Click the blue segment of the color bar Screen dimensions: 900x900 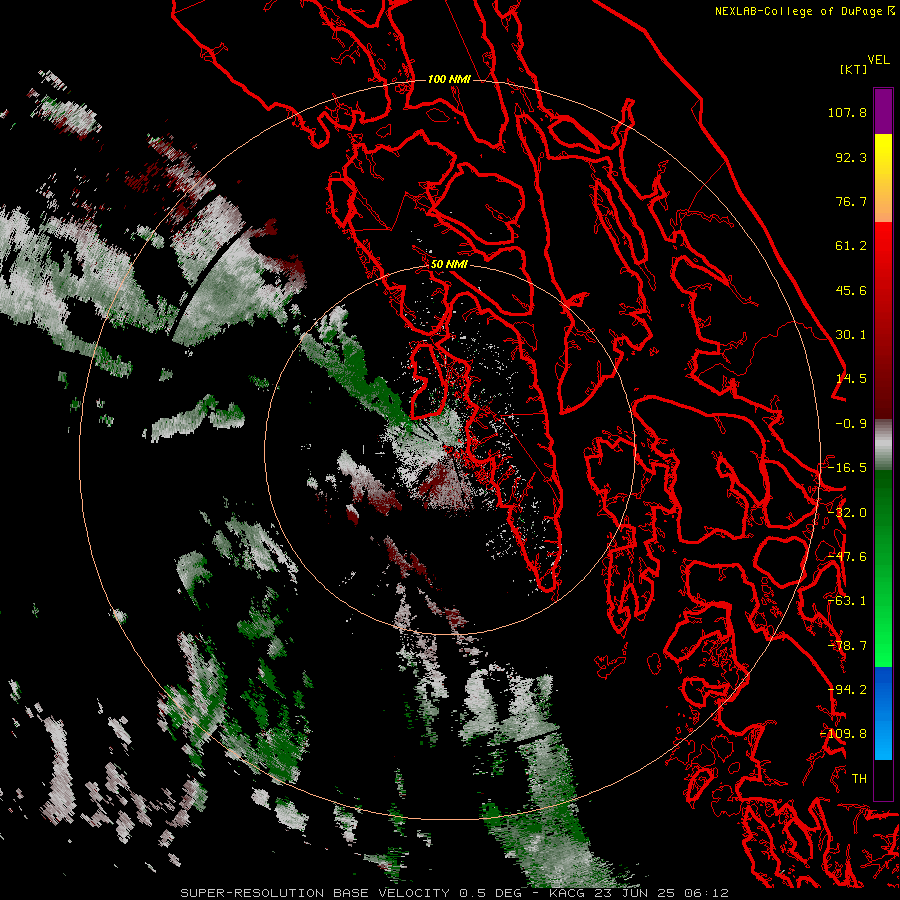(883, 713)
